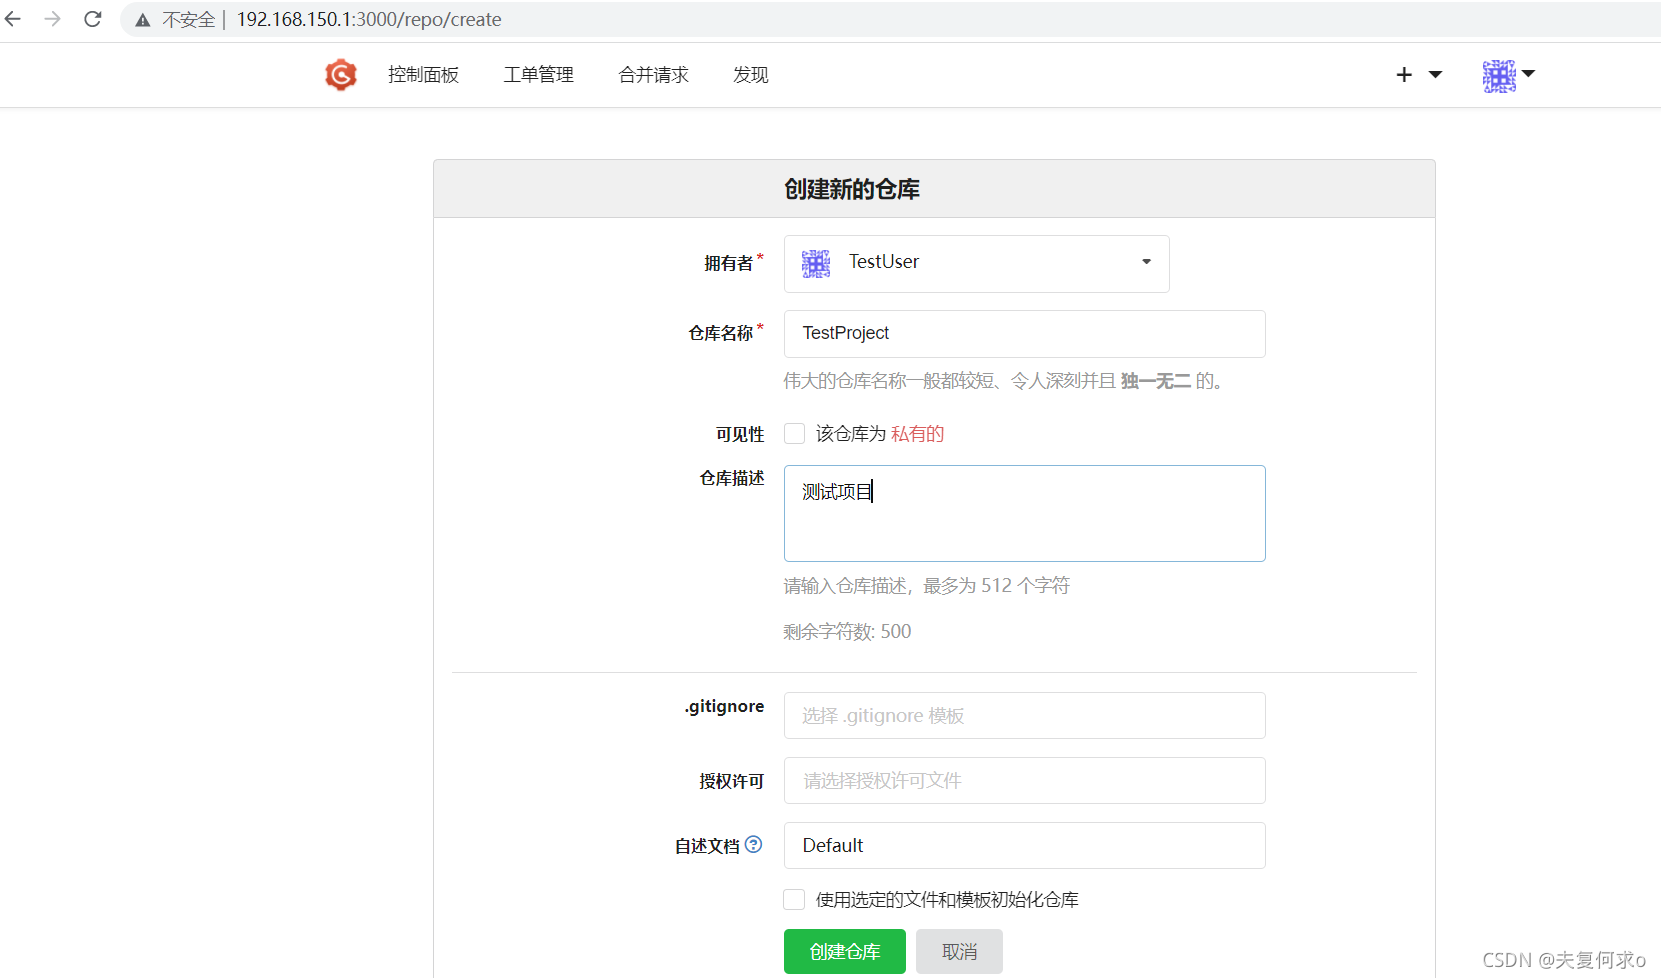Enable 使用选定的文件和模板初始化仓库 checkbox
Screen dimensions: 1661x978
[794, 899]
